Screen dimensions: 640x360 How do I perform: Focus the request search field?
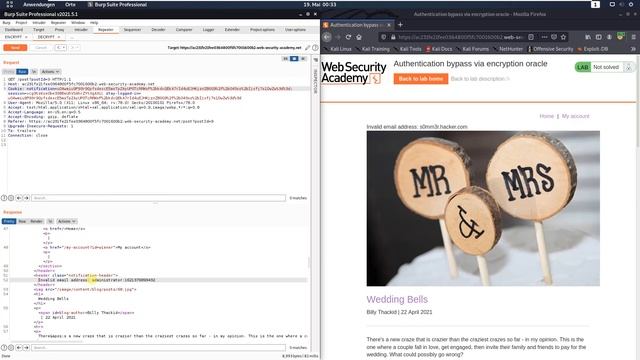point(158,198)
